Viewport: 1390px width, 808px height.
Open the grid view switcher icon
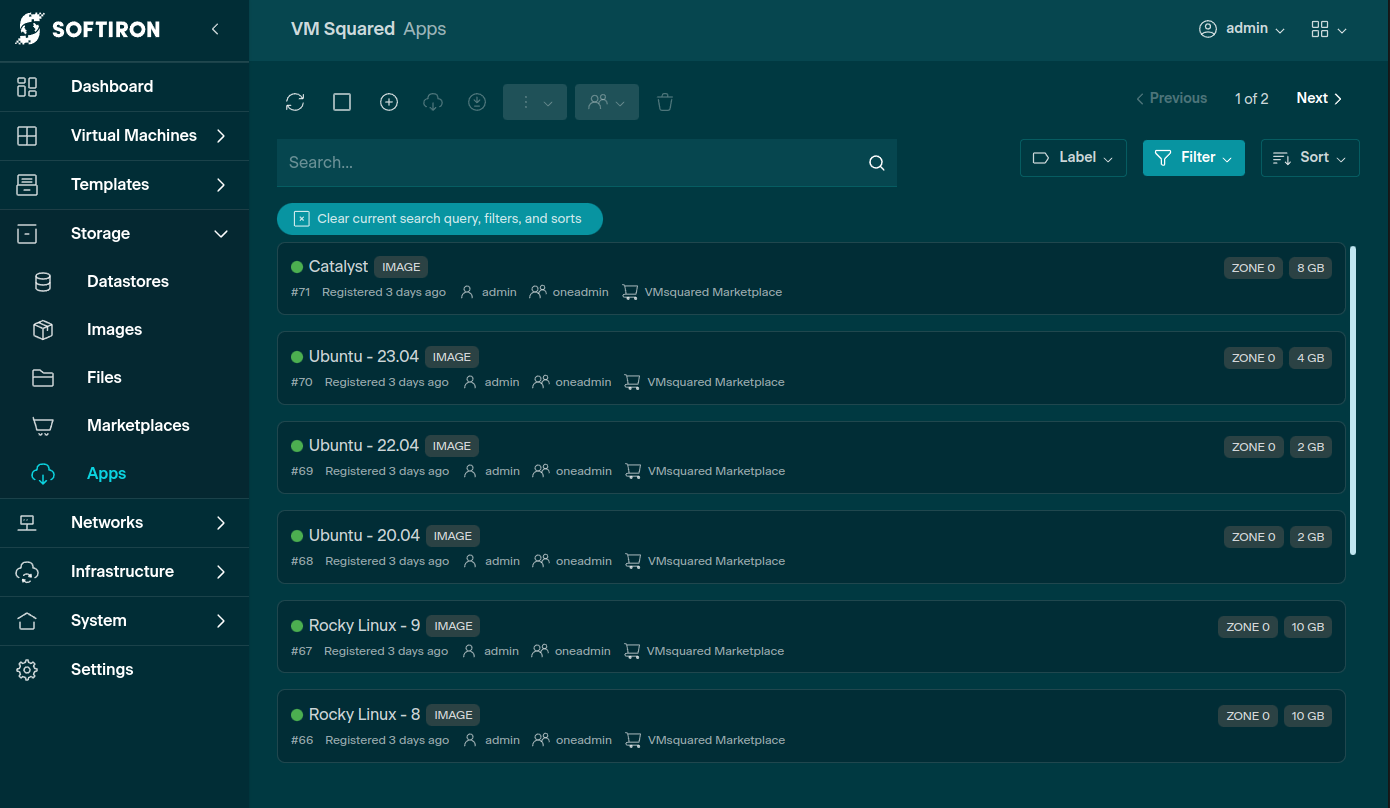[x=1328, y=29]
